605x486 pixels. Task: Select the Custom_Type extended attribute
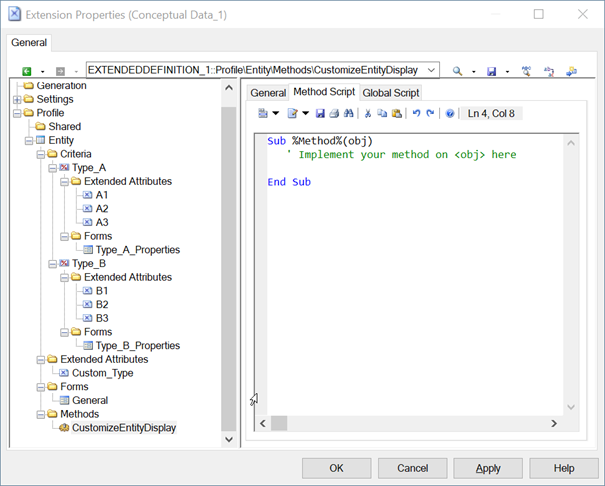(102, 373)
